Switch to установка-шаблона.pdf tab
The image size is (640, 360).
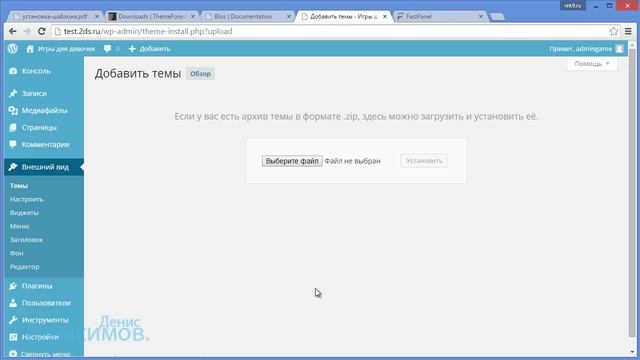coord(55,16)
